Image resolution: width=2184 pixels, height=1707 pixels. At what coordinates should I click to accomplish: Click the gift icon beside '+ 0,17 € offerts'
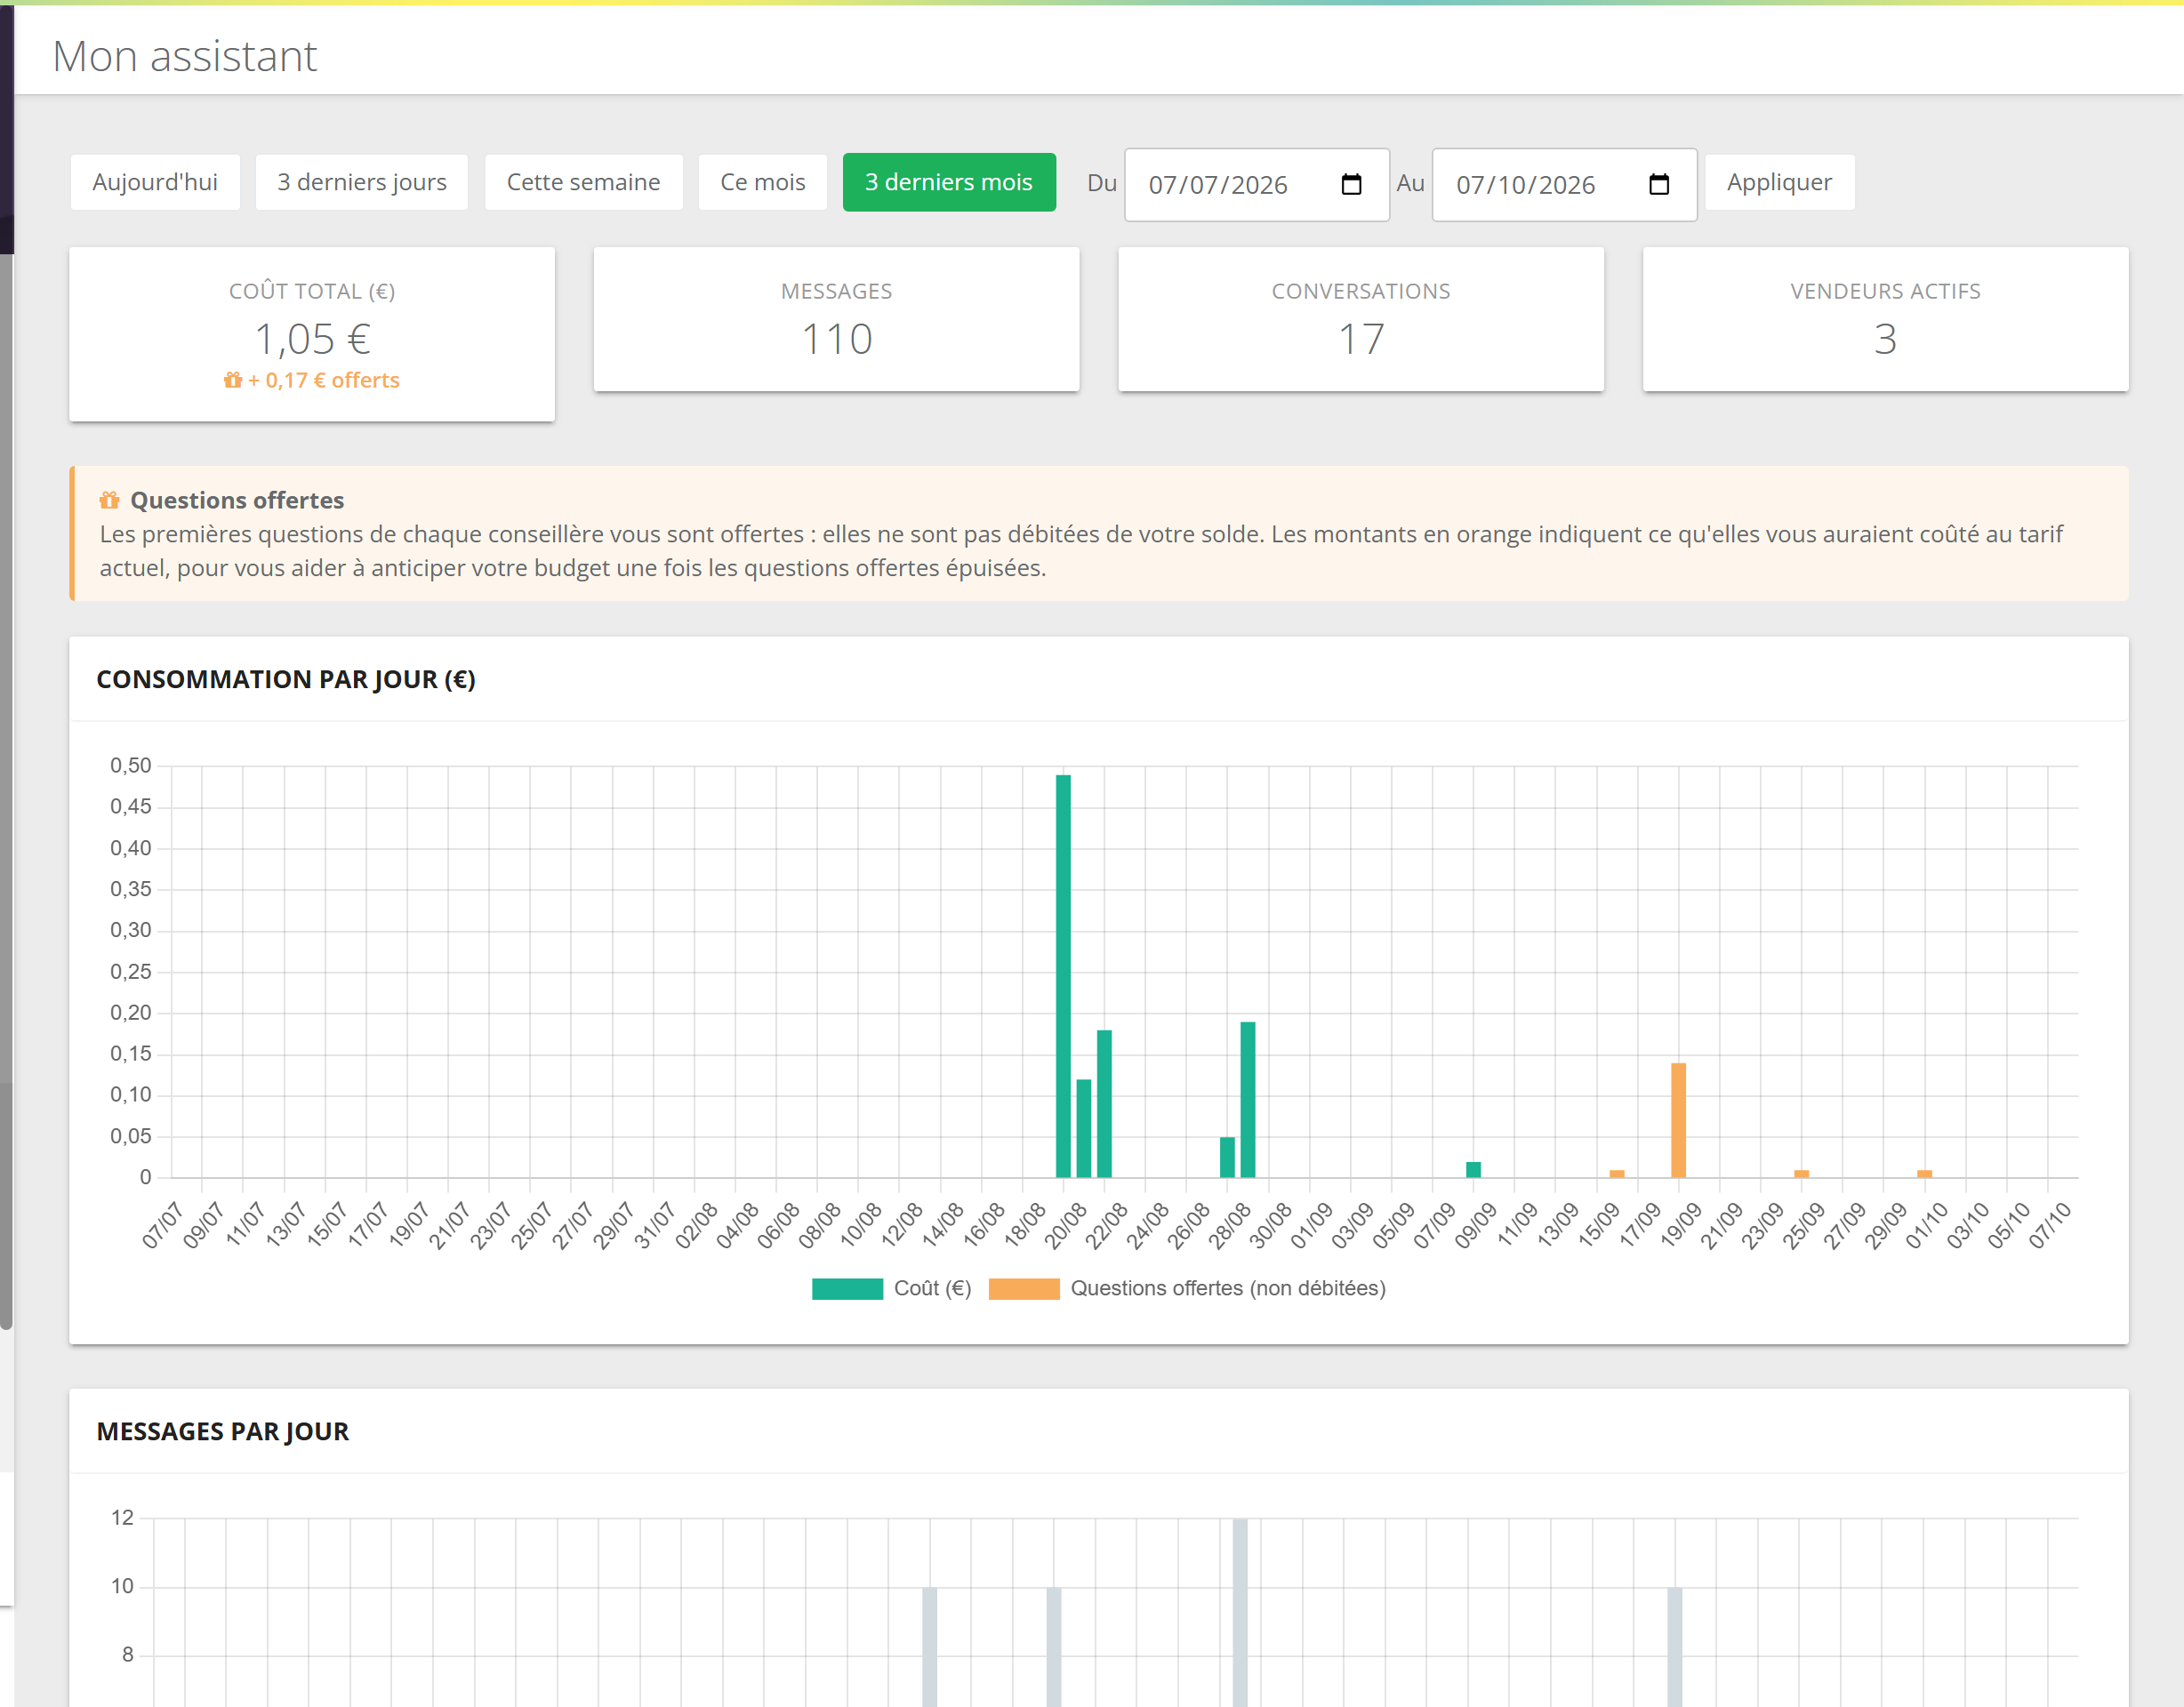[233, 380]
